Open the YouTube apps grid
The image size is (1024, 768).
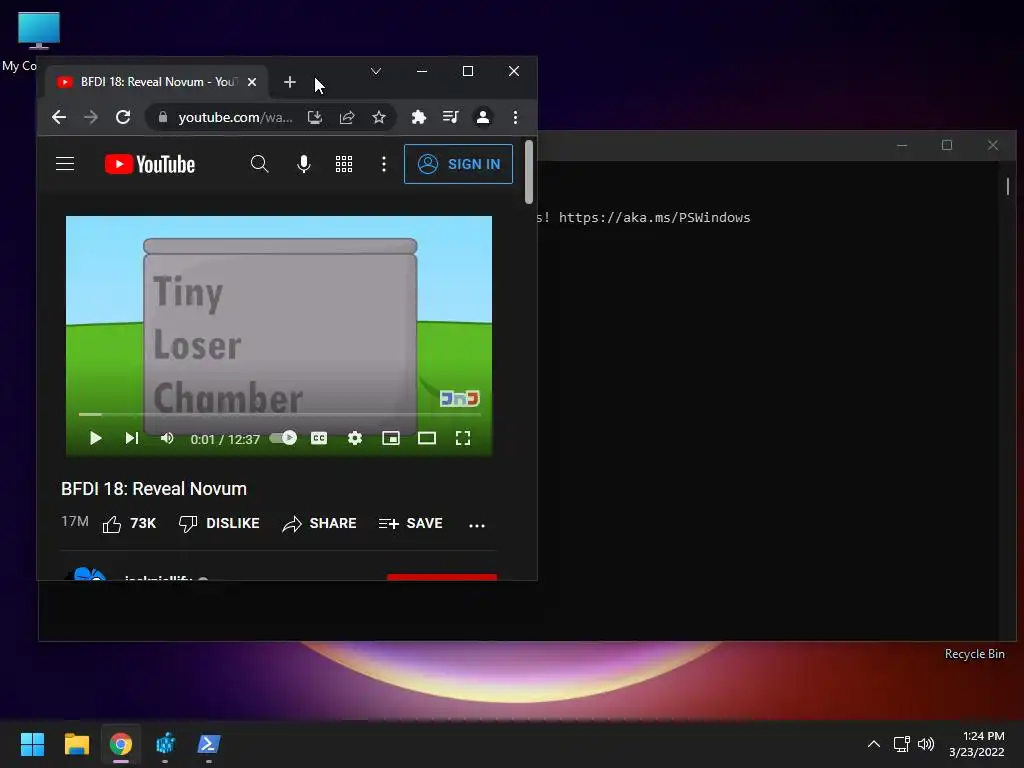coord(344,164)
